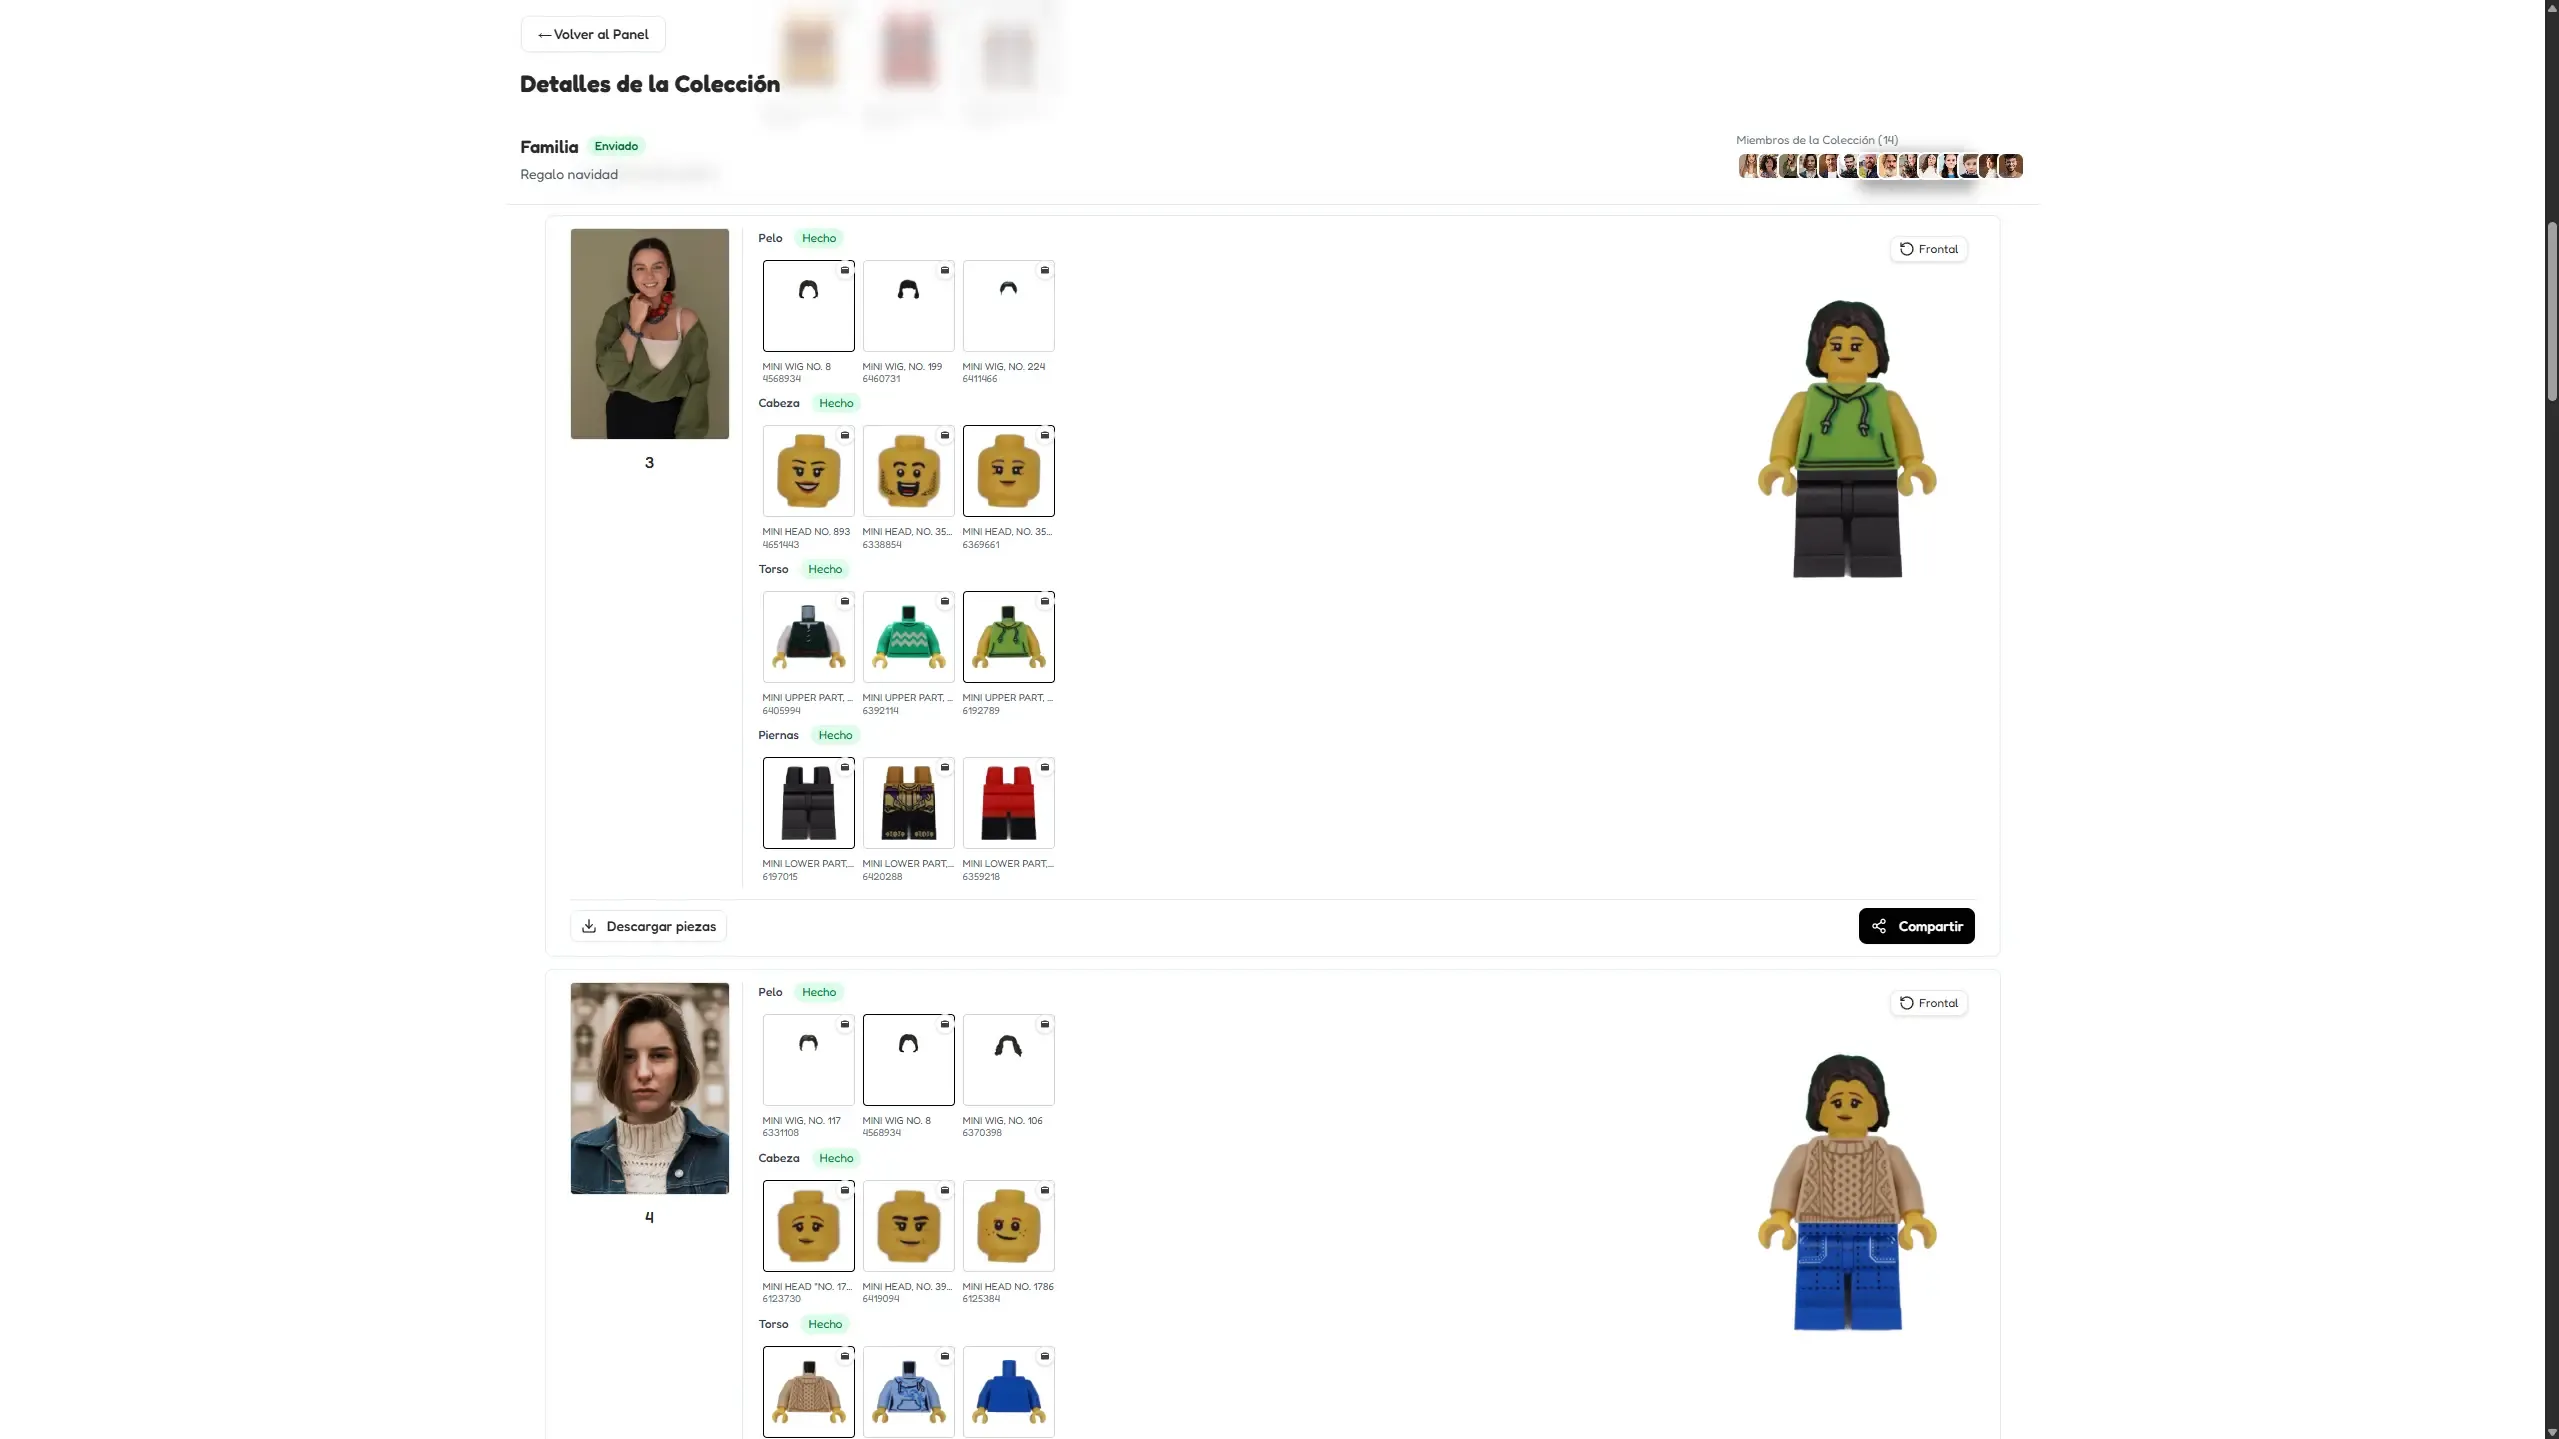Choose the brown patterned legs piece

(x=908, y=804)
